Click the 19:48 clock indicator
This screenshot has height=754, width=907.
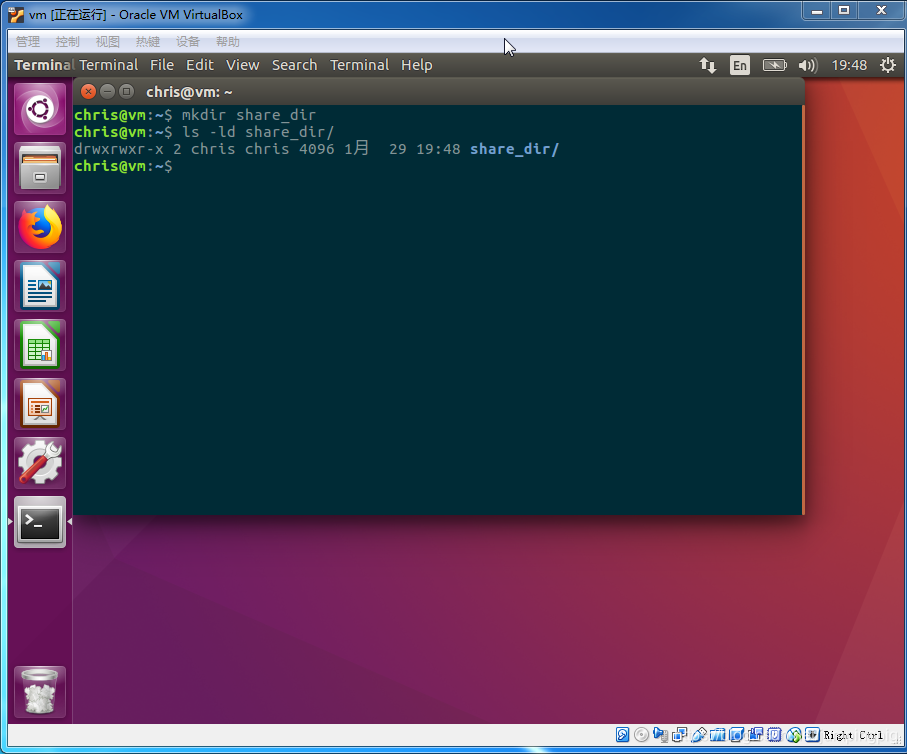tap(849, 65)
